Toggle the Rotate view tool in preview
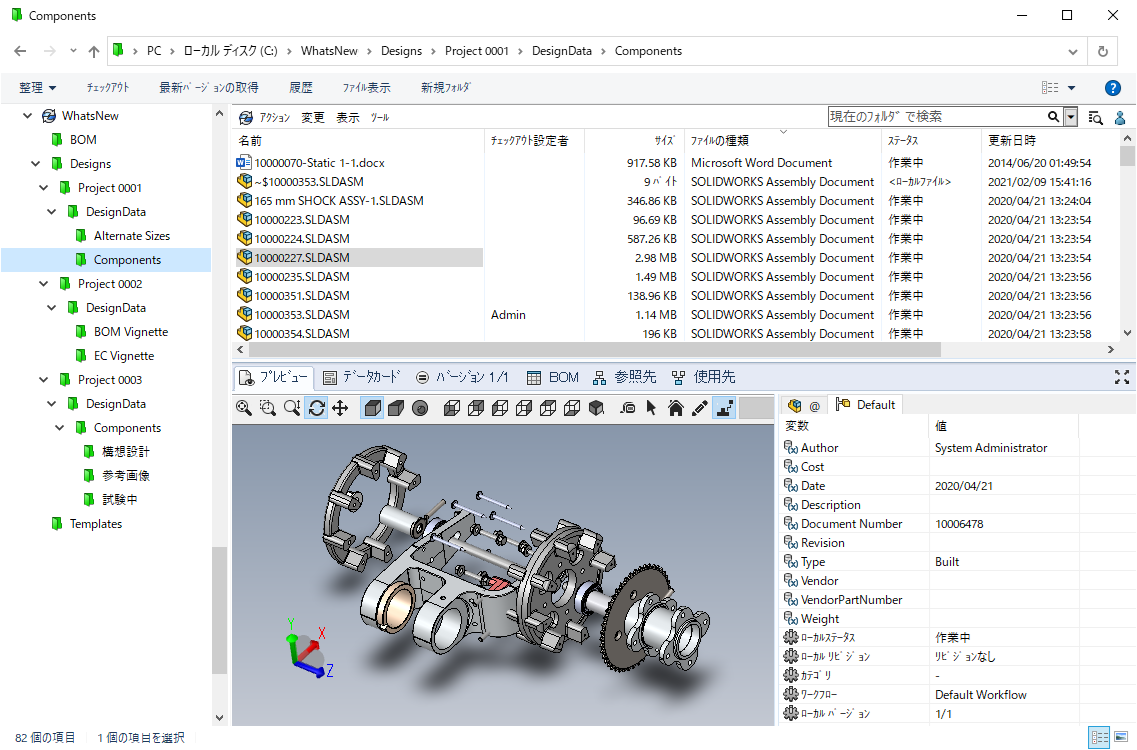 [316, 408]
